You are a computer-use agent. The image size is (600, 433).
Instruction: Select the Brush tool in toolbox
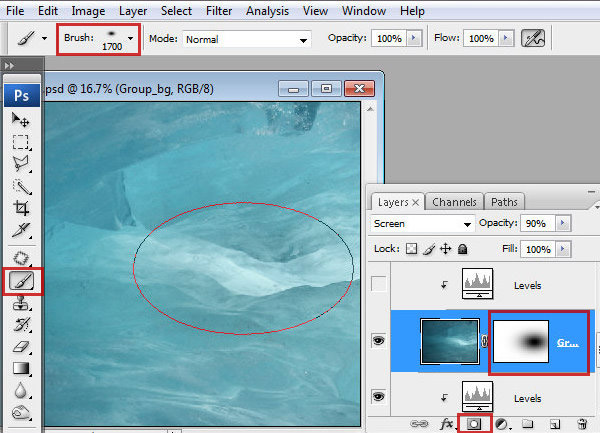tap(21, 281)
